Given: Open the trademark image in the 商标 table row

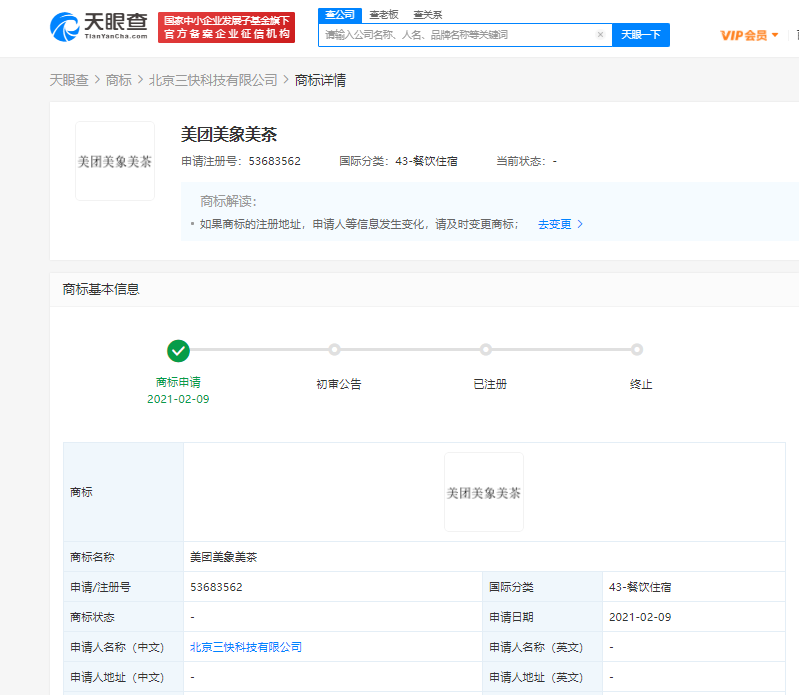Looking at the screenshot, I should 484,492.
